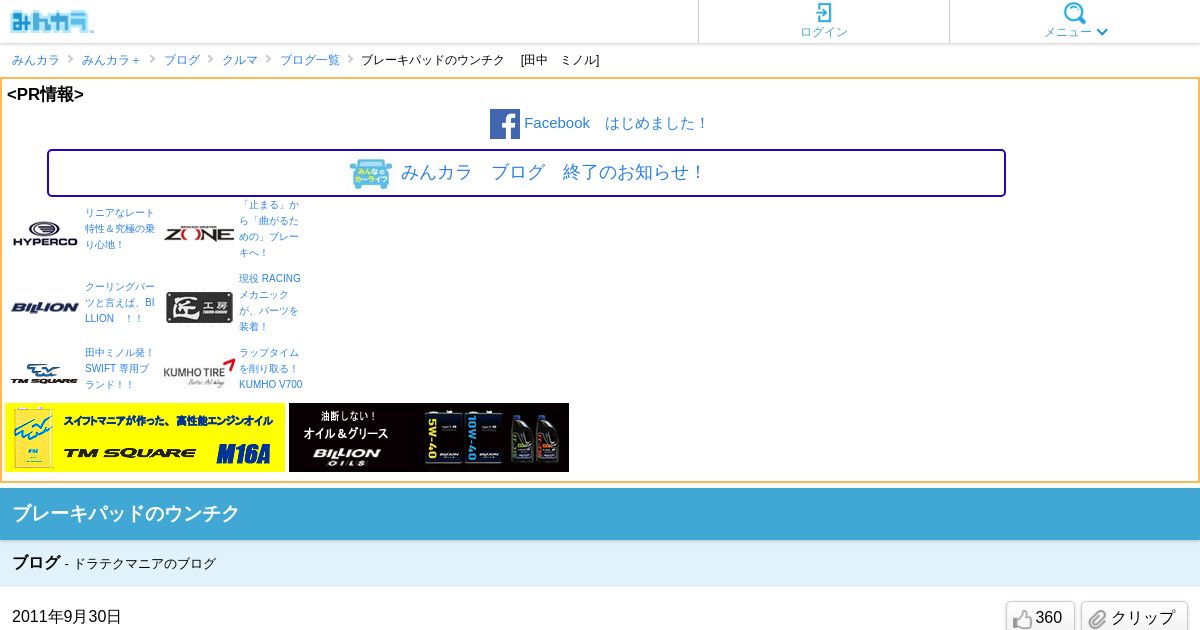The height and width of the screenshot is (630, 1200).
Task: Go to みんカラ breadcrumb home
Action: pyautogui.click(x=36, y=60)
